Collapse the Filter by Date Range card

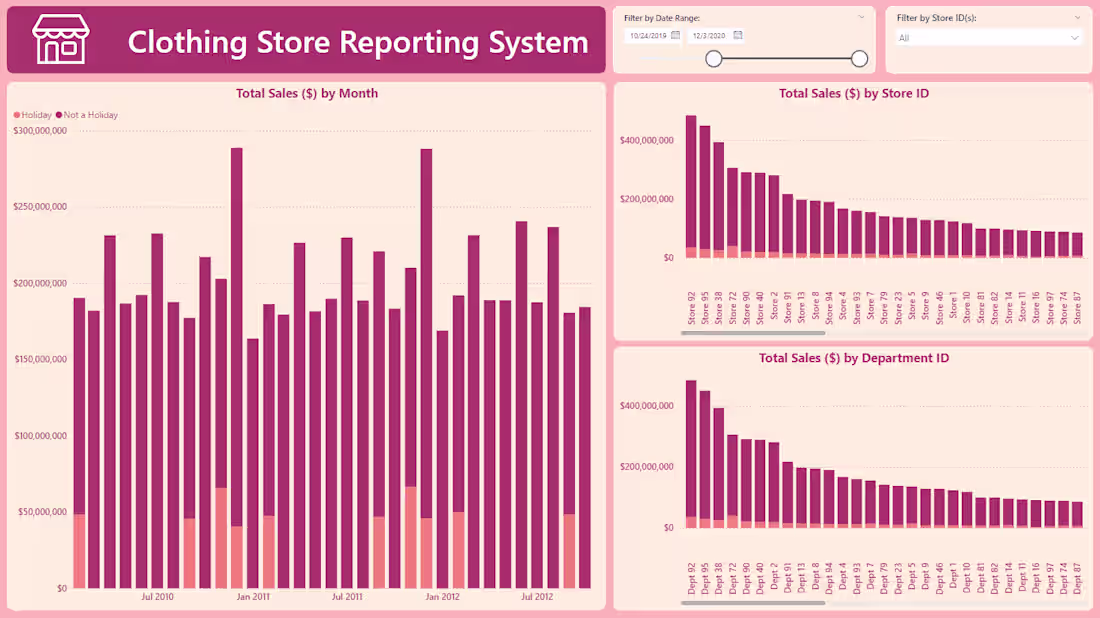click(x=861, y=17)
